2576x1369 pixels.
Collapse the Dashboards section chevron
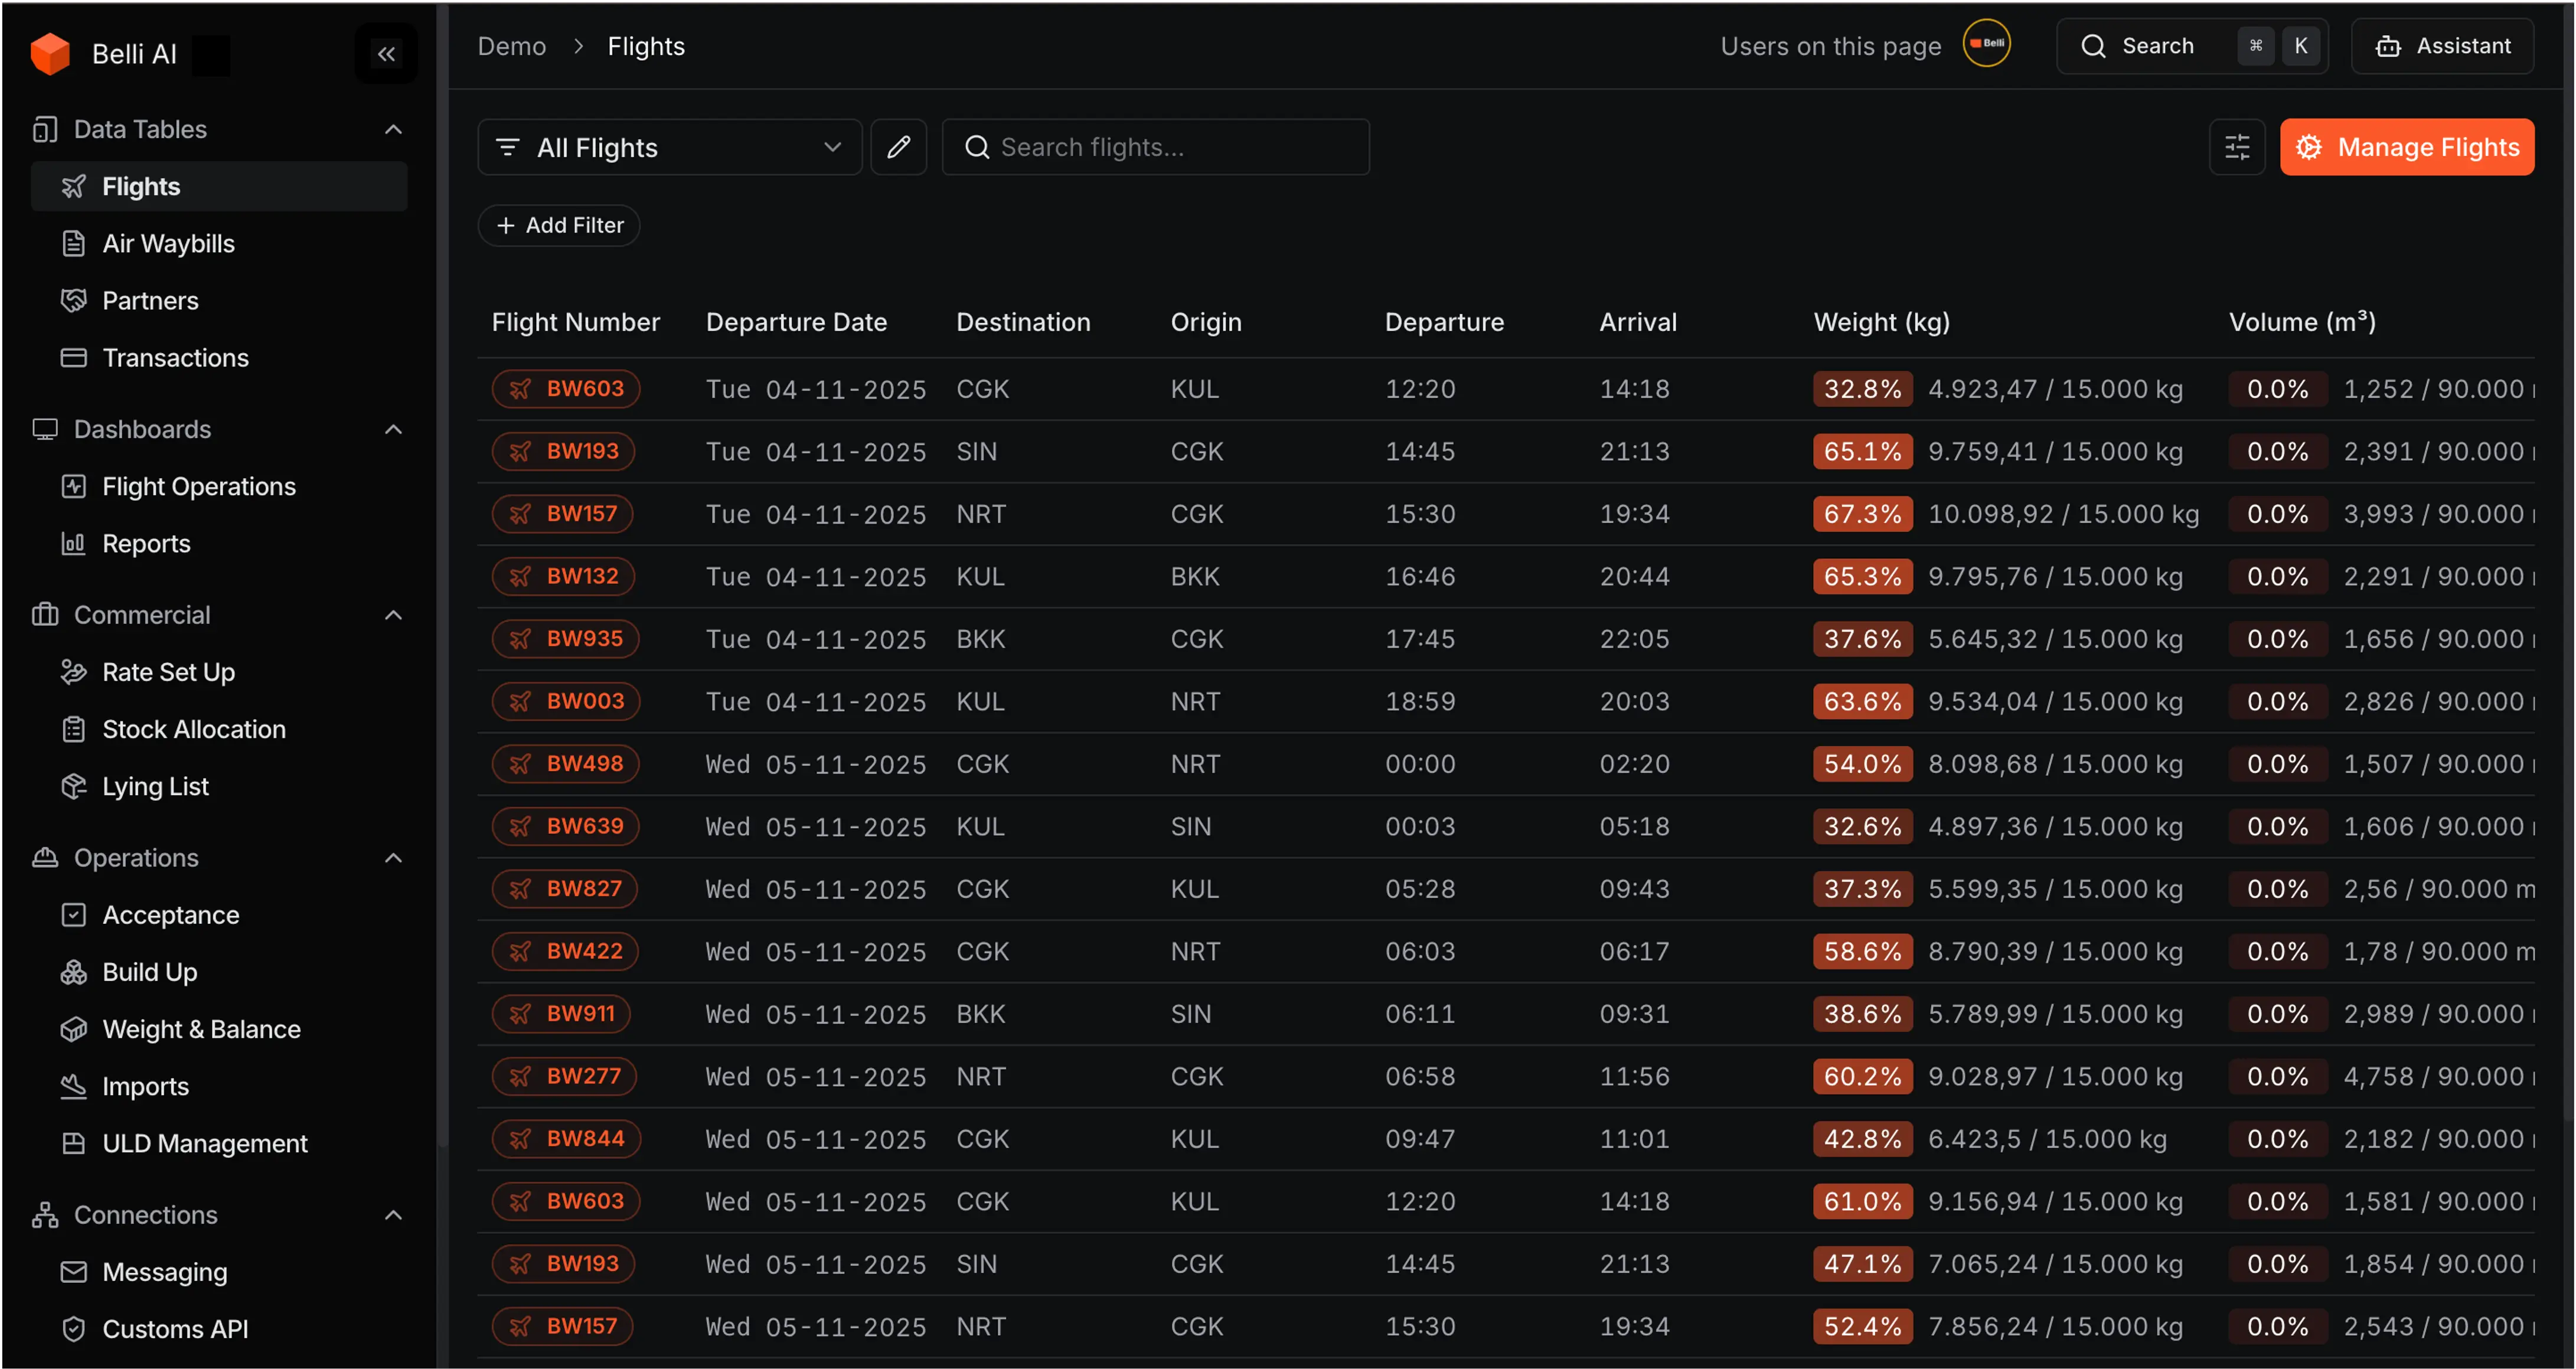(393, 429)
